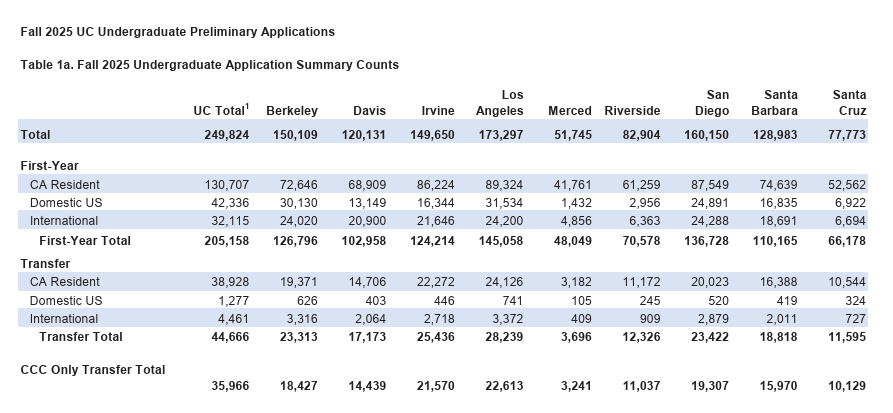Click the footnote superscript beside UC Total

pyautogui.click(x=247, y=107)
